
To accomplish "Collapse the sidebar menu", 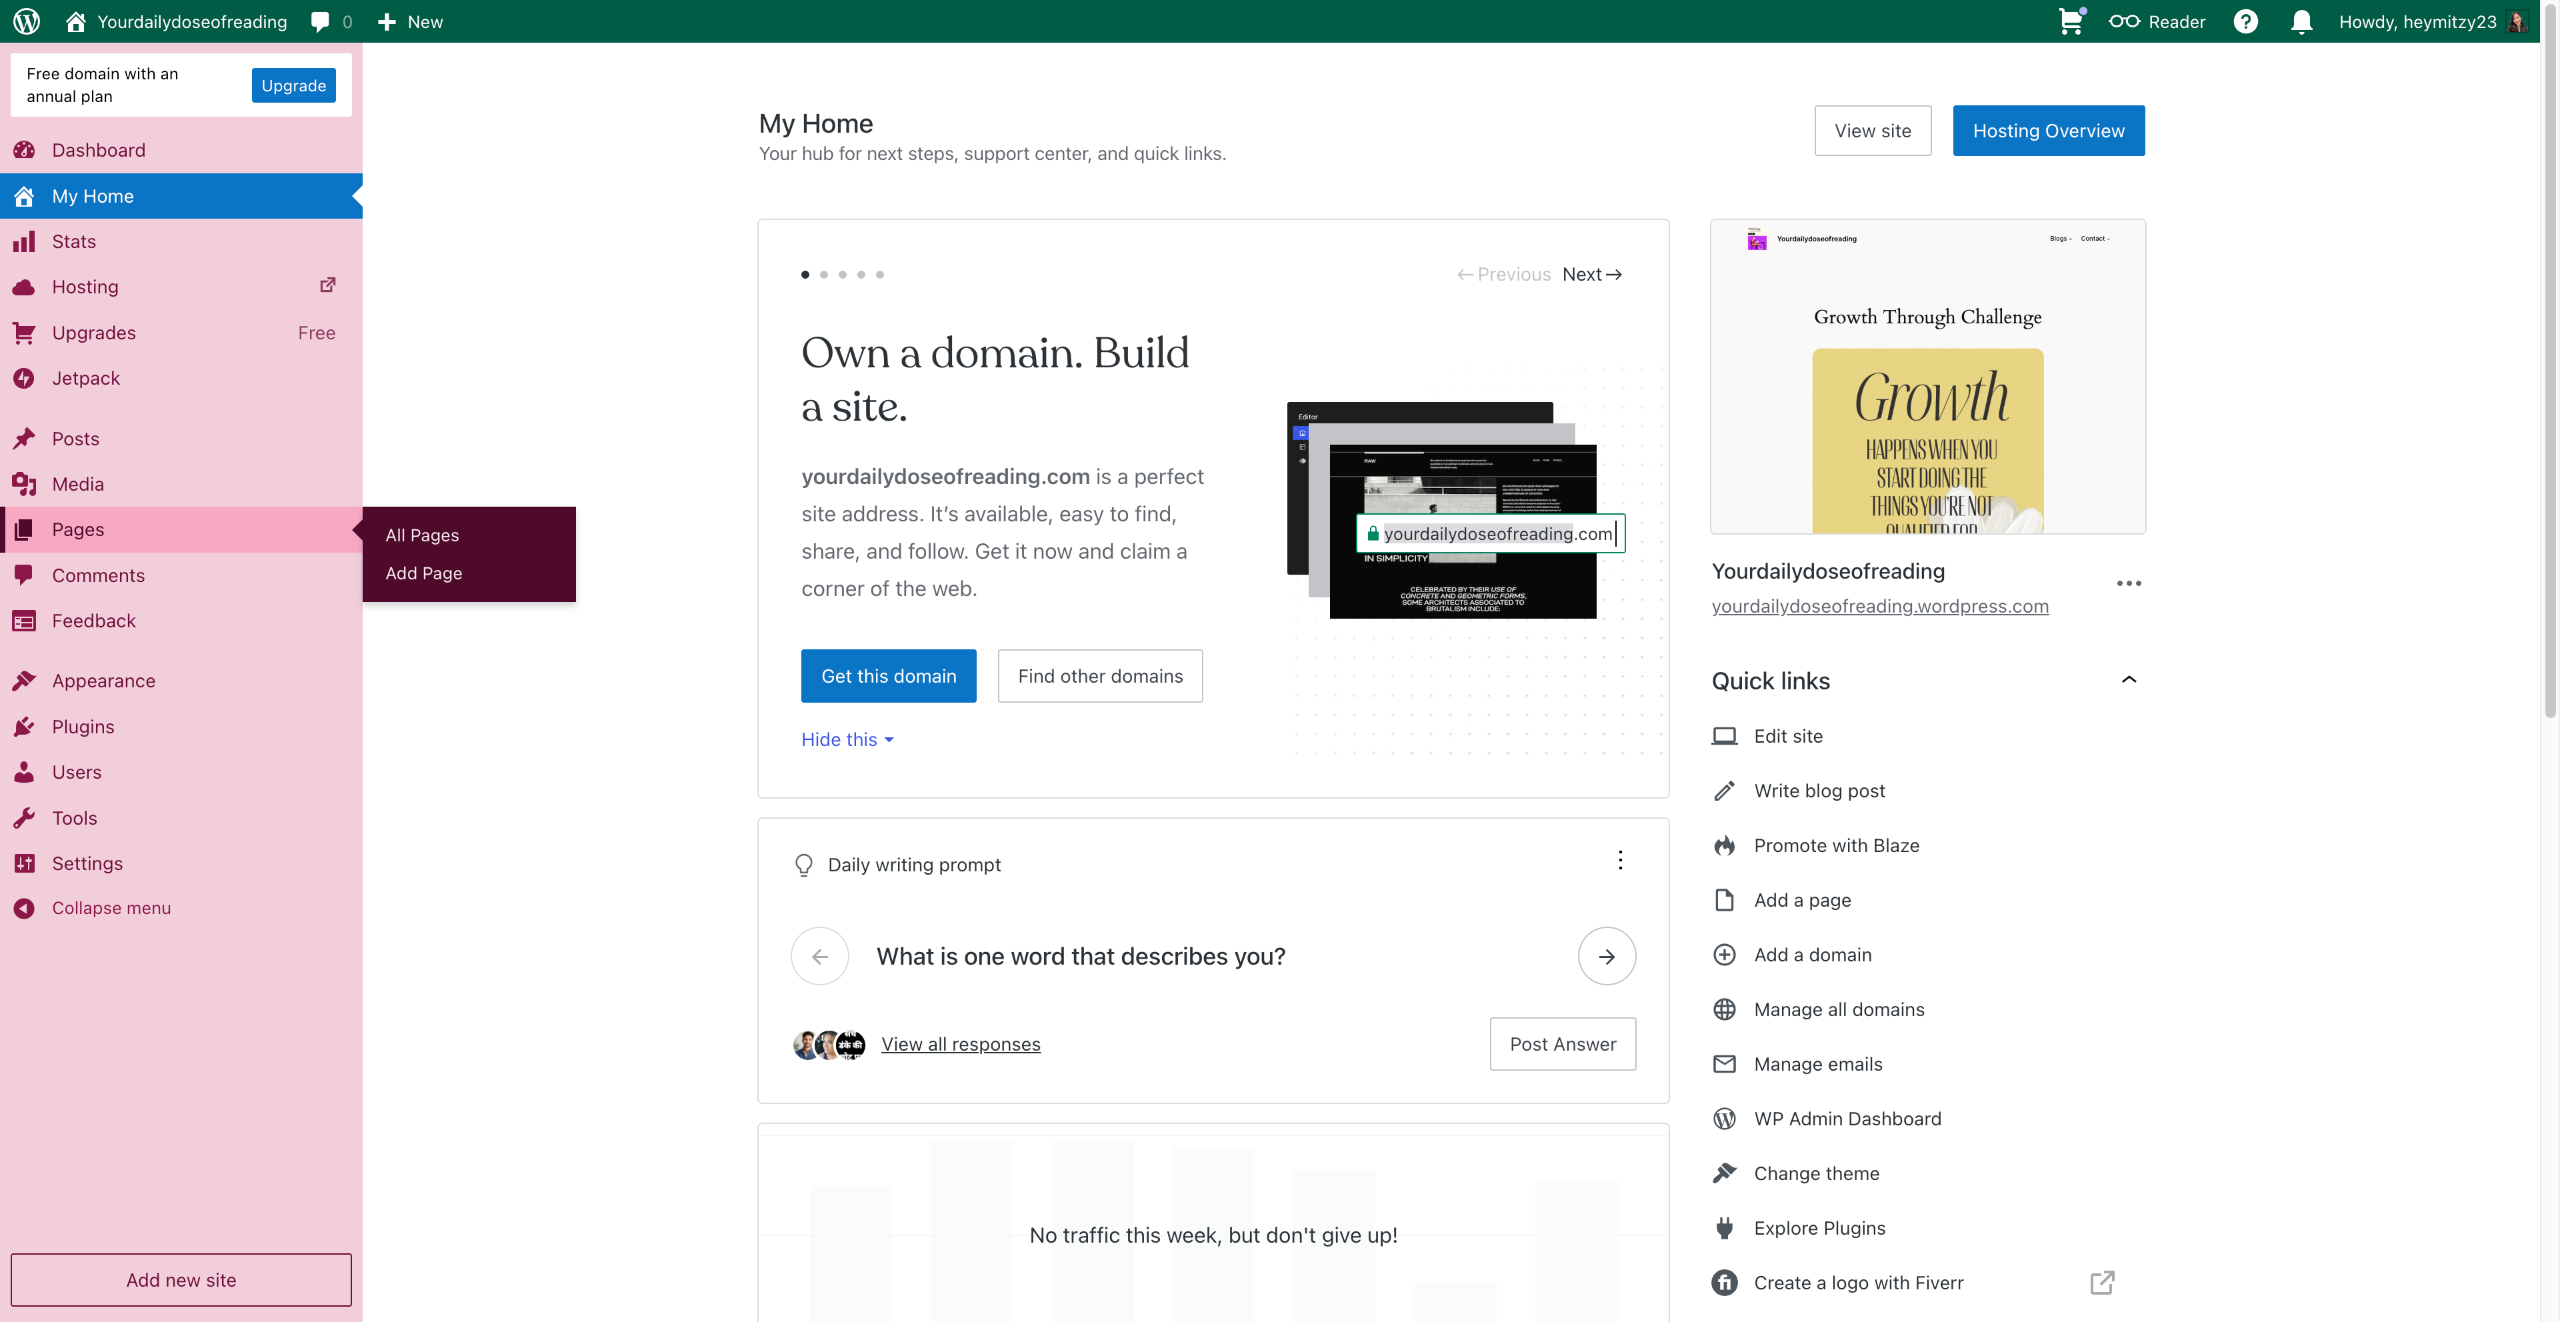I will 110,908.
